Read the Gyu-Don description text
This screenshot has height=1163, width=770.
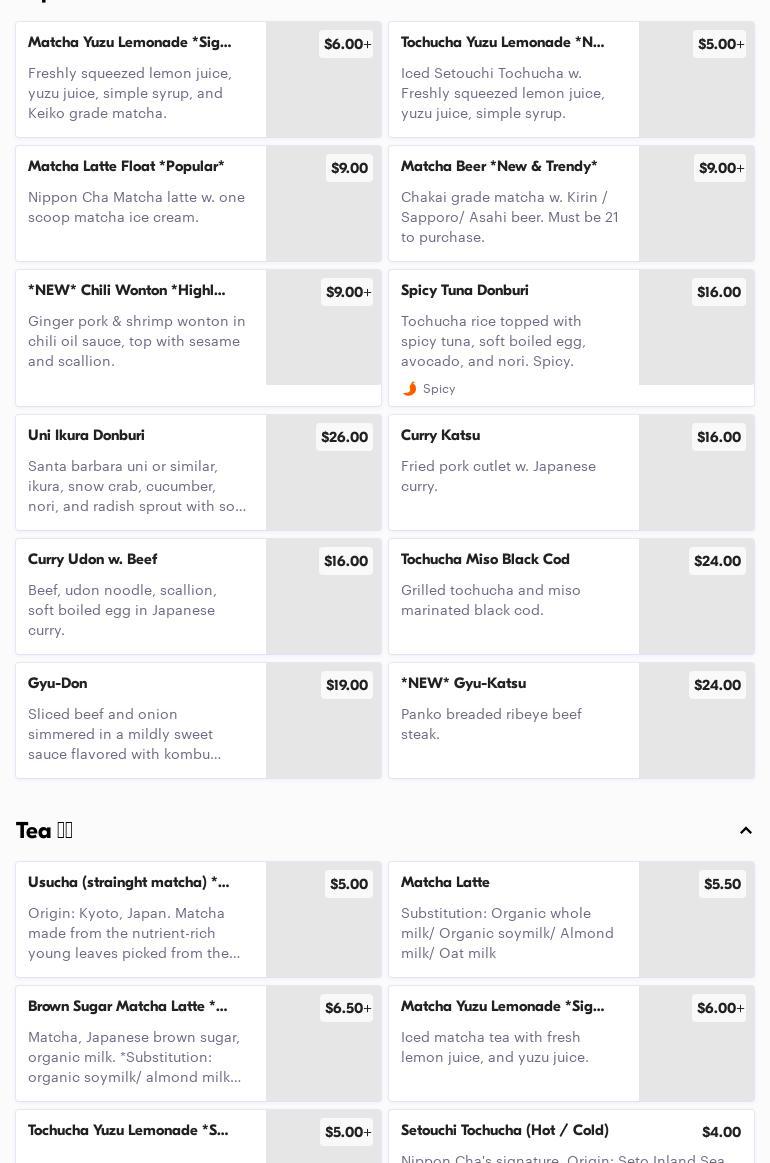[125, 734]
